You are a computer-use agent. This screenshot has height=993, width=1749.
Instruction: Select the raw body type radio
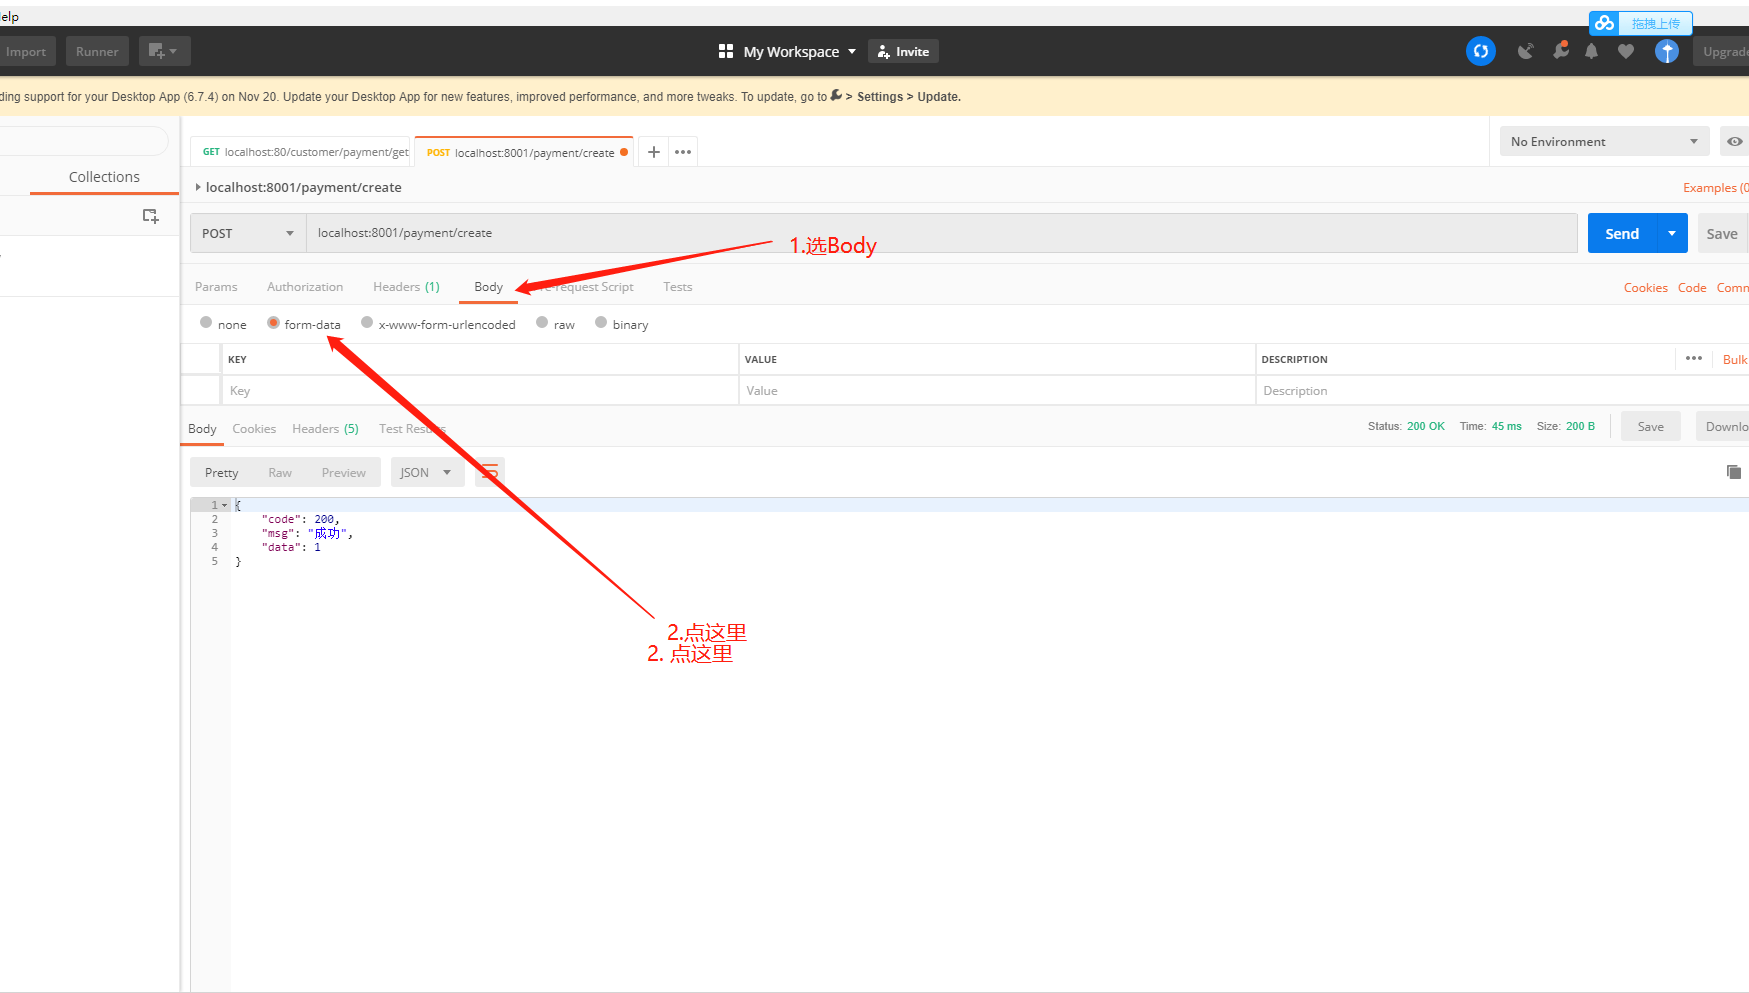click(542, 322)
